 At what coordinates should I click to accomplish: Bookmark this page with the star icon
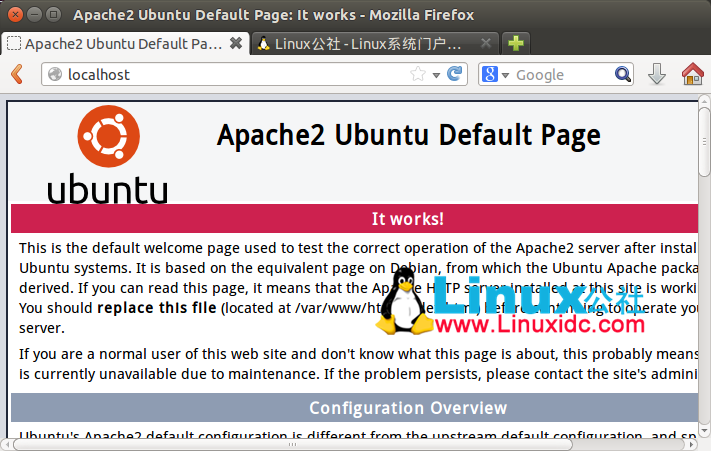click(418, 73)
